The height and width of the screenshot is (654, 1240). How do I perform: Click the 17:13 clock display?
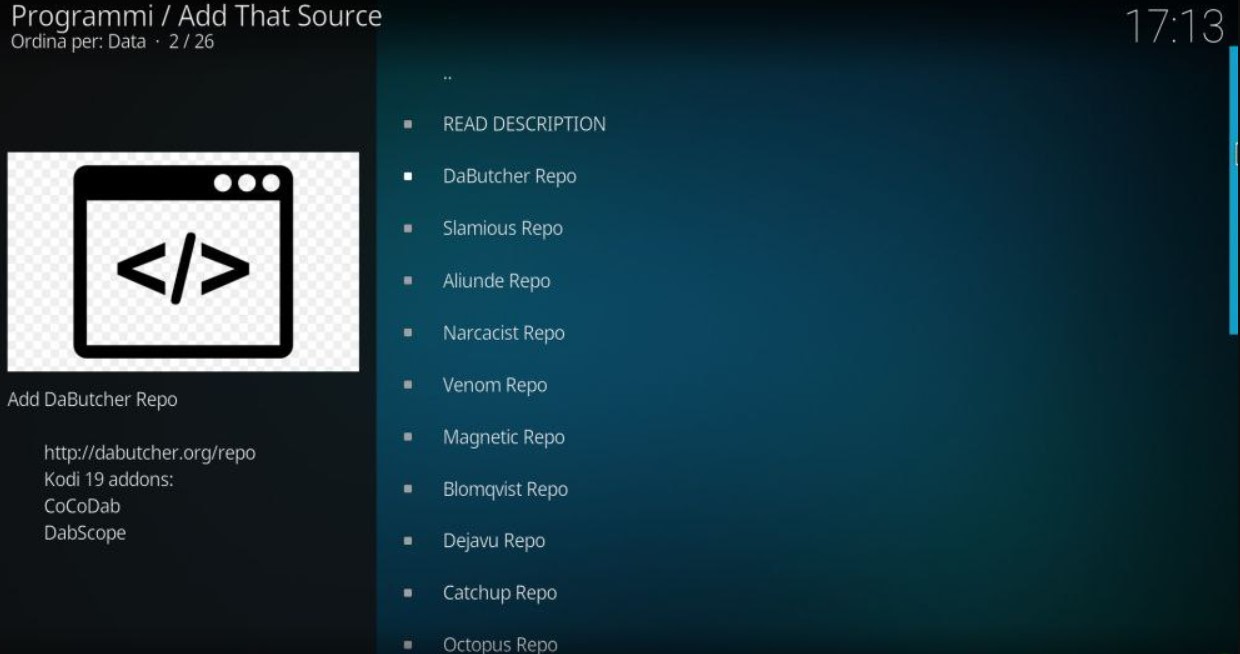[1174, 27]
